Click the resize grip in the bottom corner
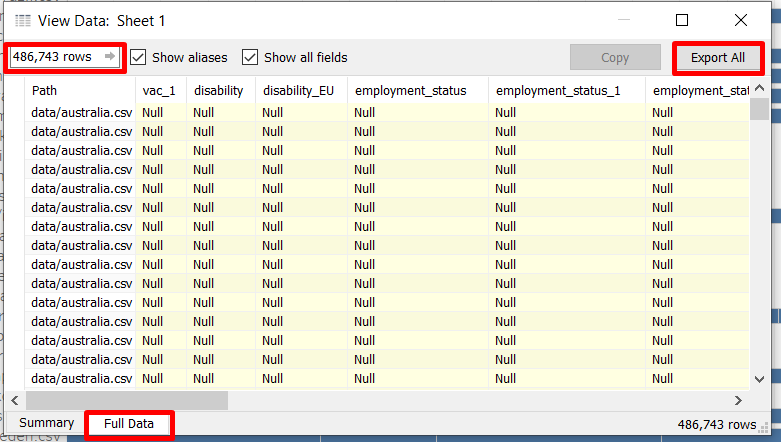This screenshot has width=781, height=442. click(x=764, y=427)
